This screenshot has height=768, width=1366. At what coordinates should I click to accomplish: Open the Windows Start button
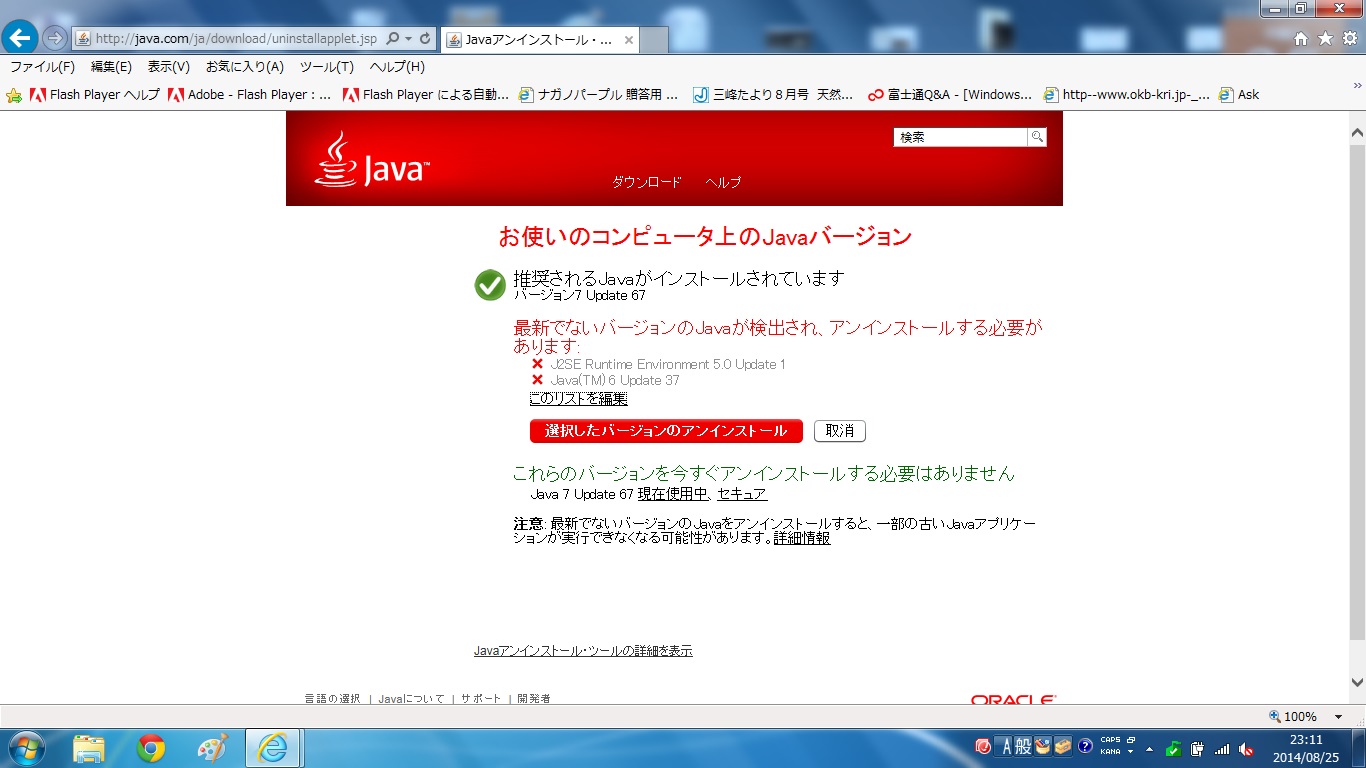point(26,748)
